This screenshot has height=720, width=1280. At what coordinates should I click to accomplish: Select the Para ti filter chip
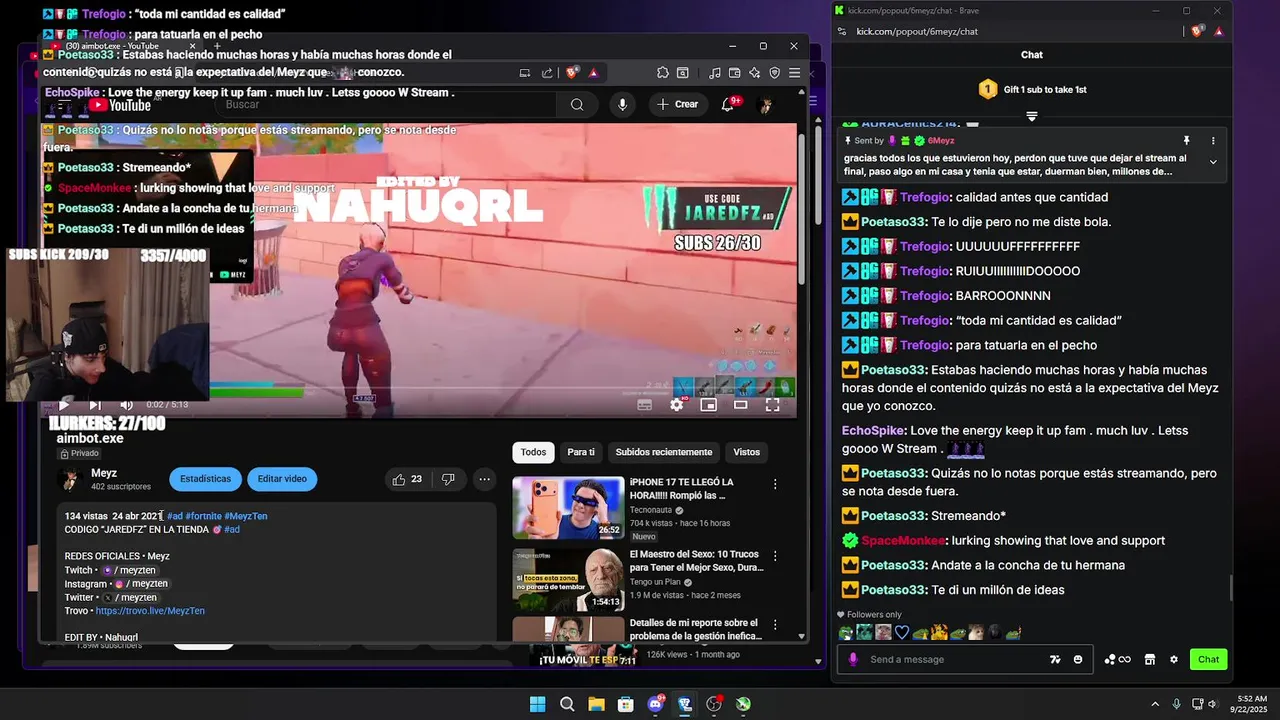click(581, 452)
